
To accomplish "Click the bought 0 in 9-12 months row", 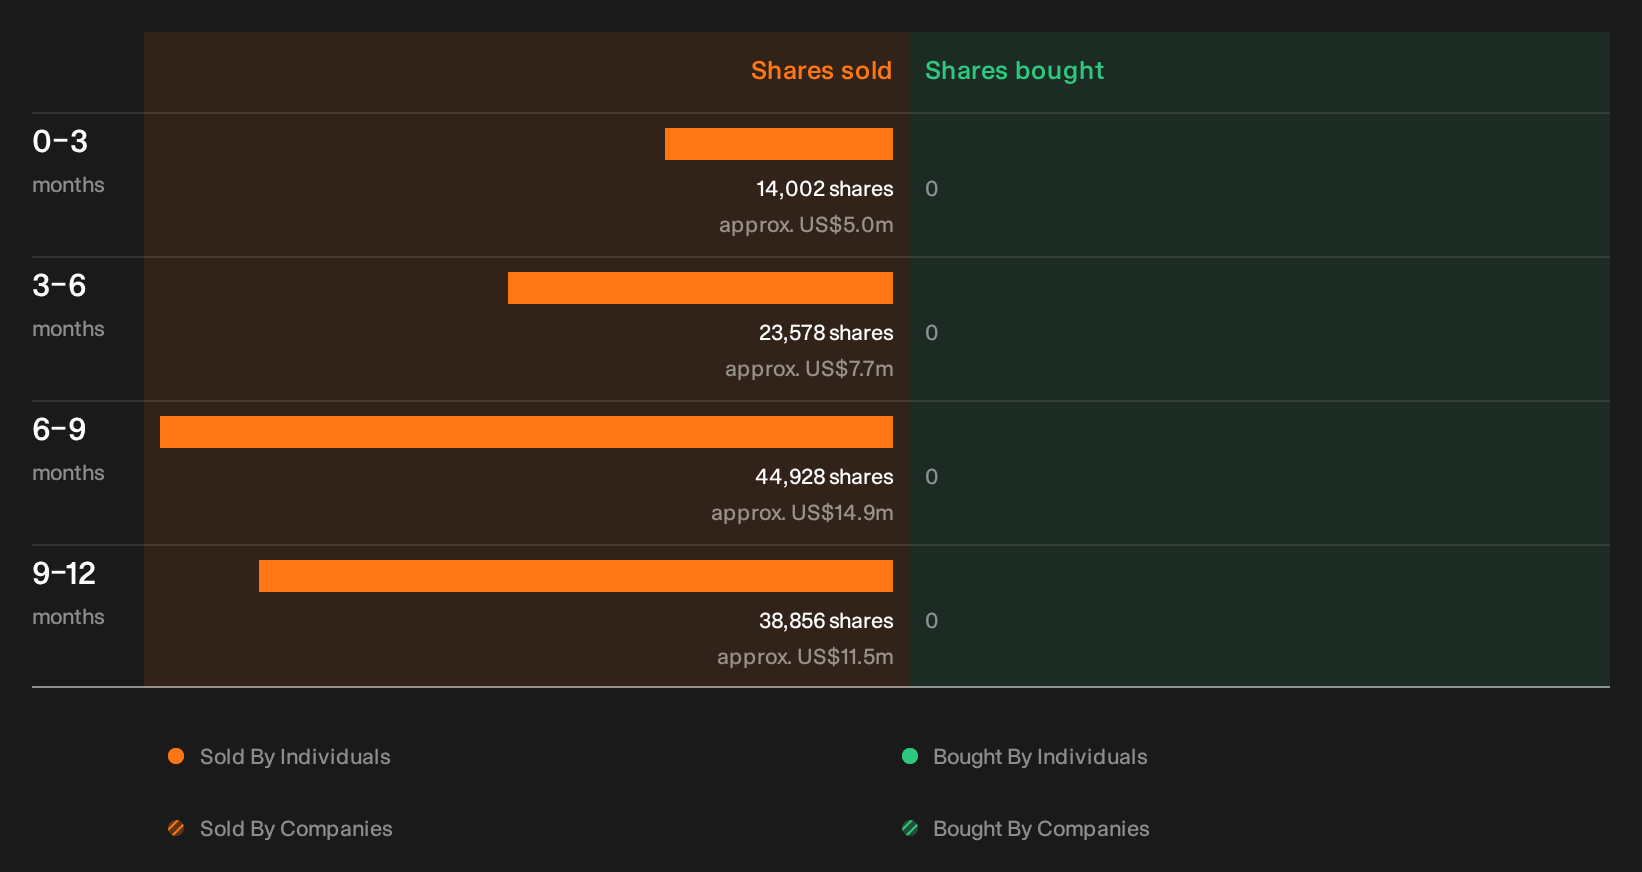I will [931, 621].
